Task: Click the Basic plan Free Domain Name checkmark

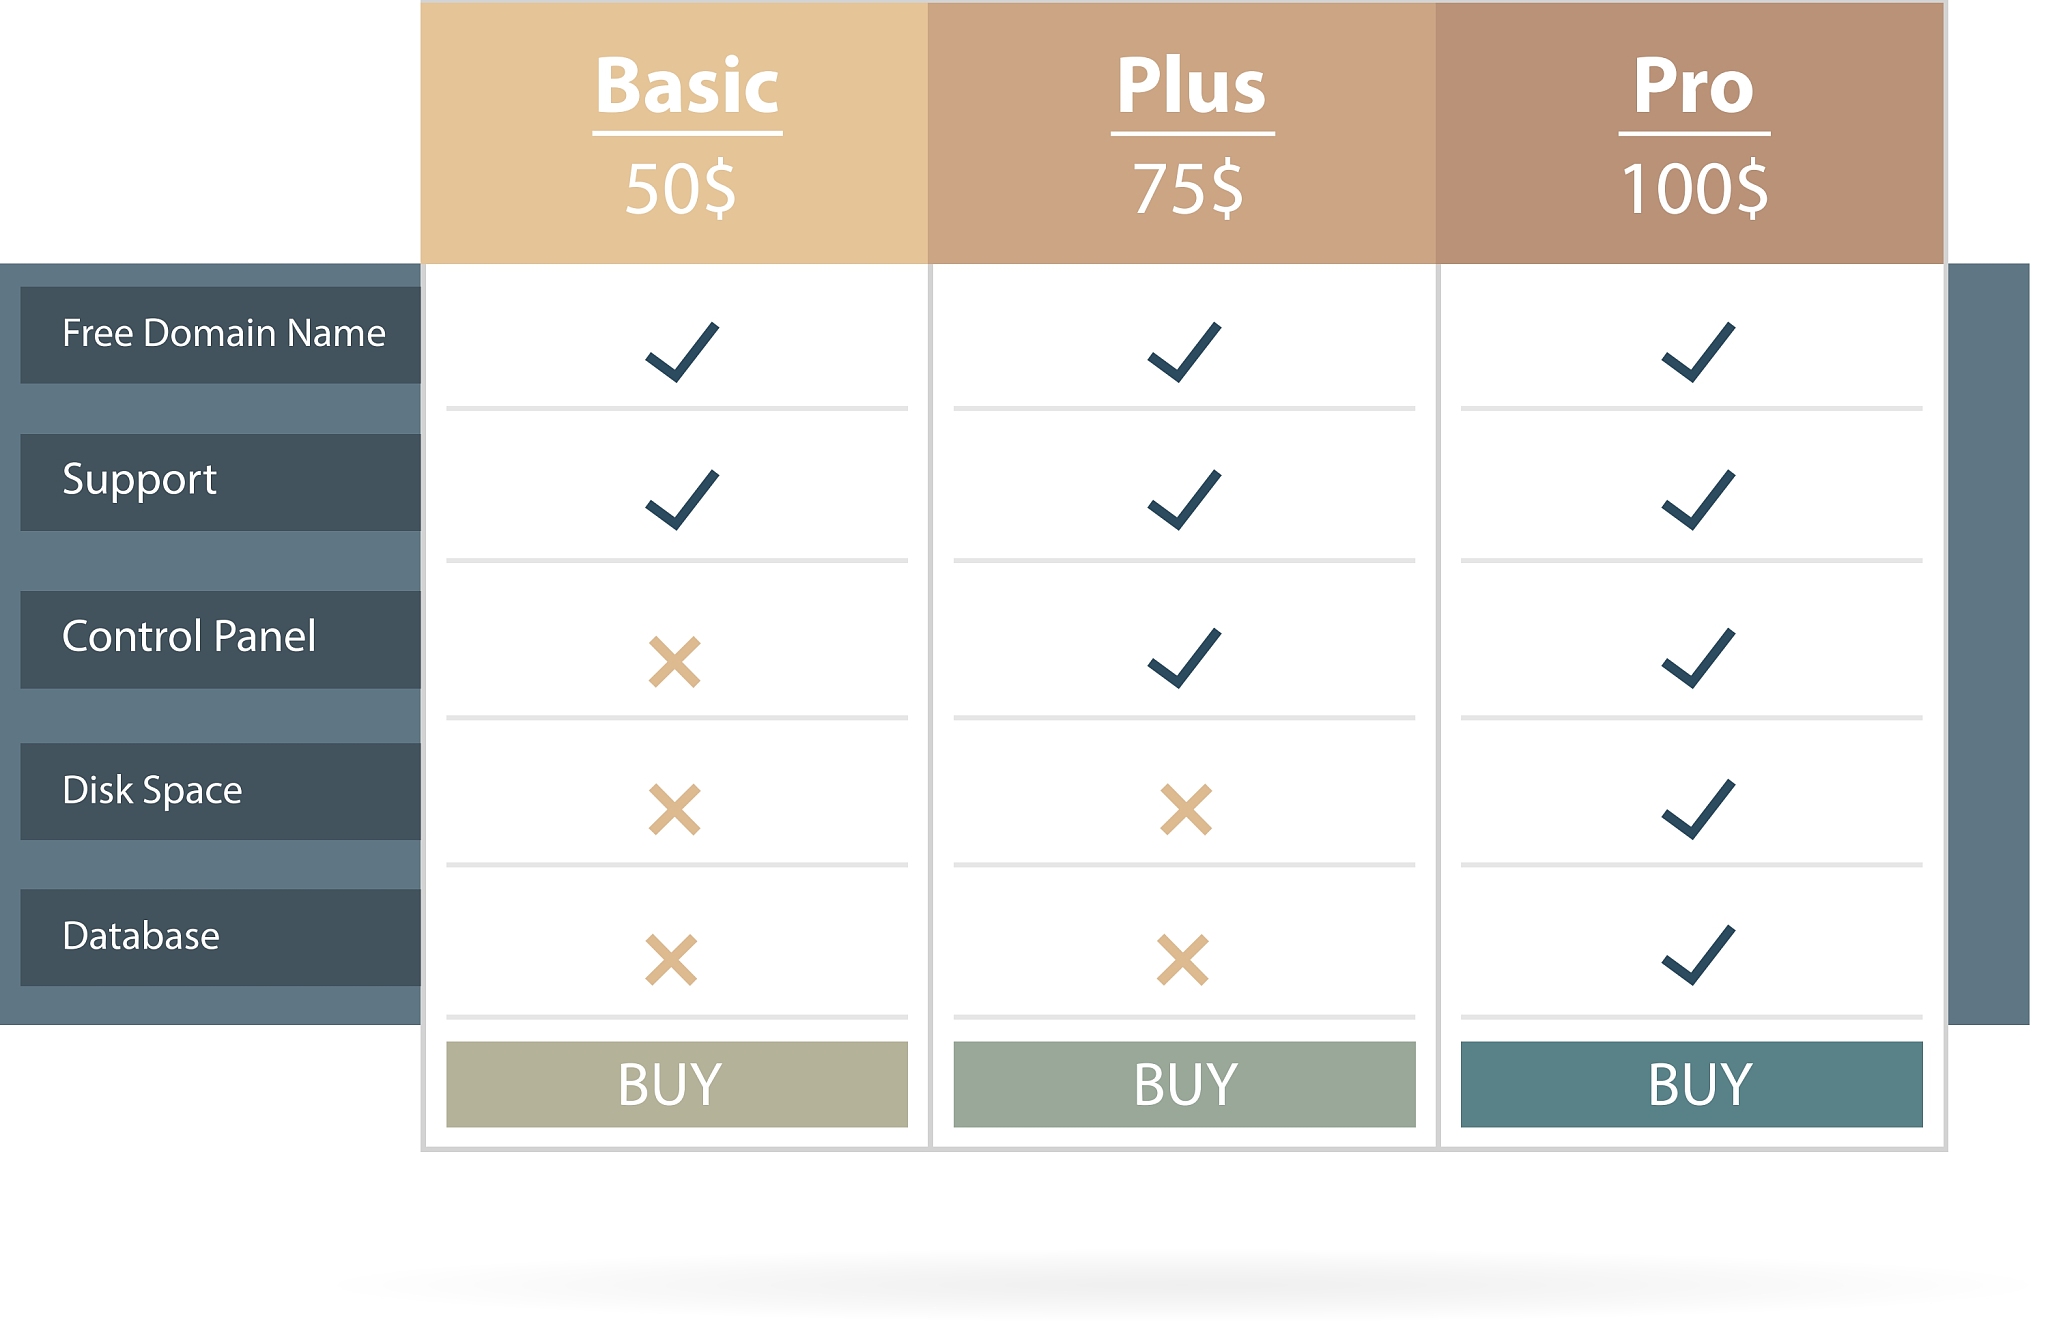Action: [x=682, y=352]
